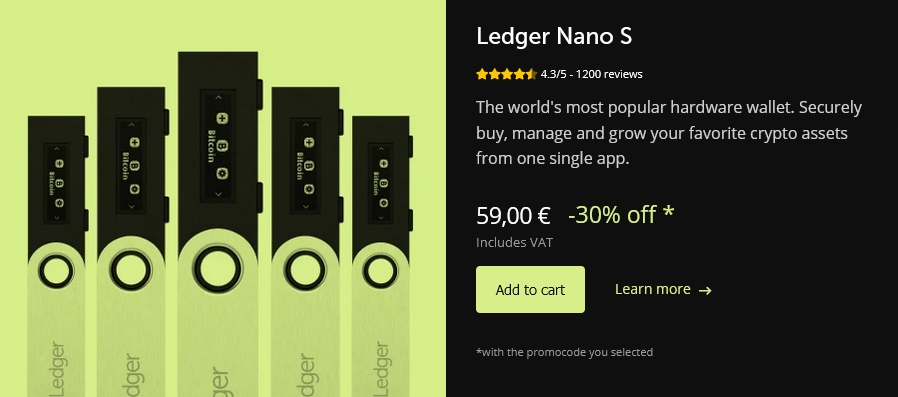This screenshot has width=898, height=397.
Task: Click the Includes VAT note
Action: tap(514, 242)
